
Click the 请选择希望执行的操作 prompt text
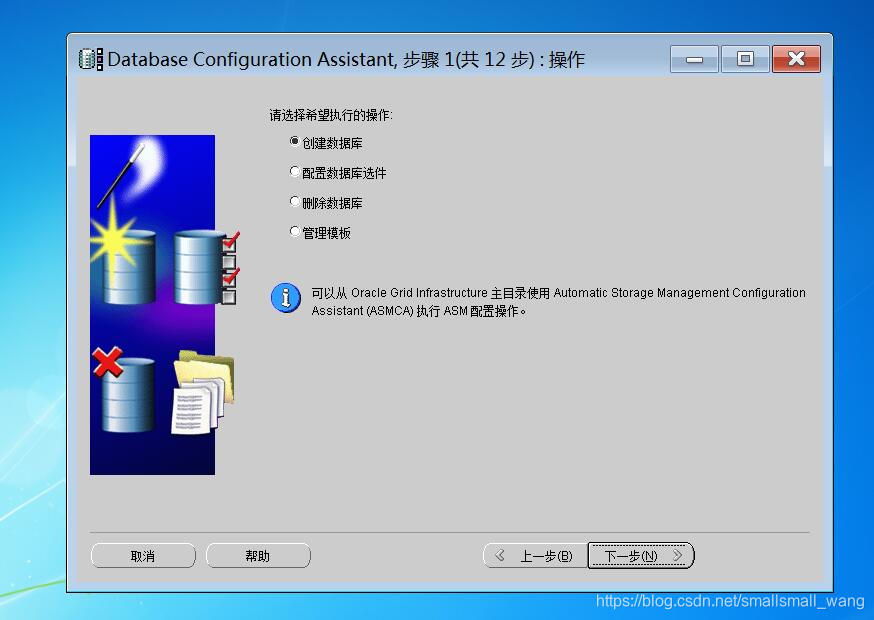(331, 115)
